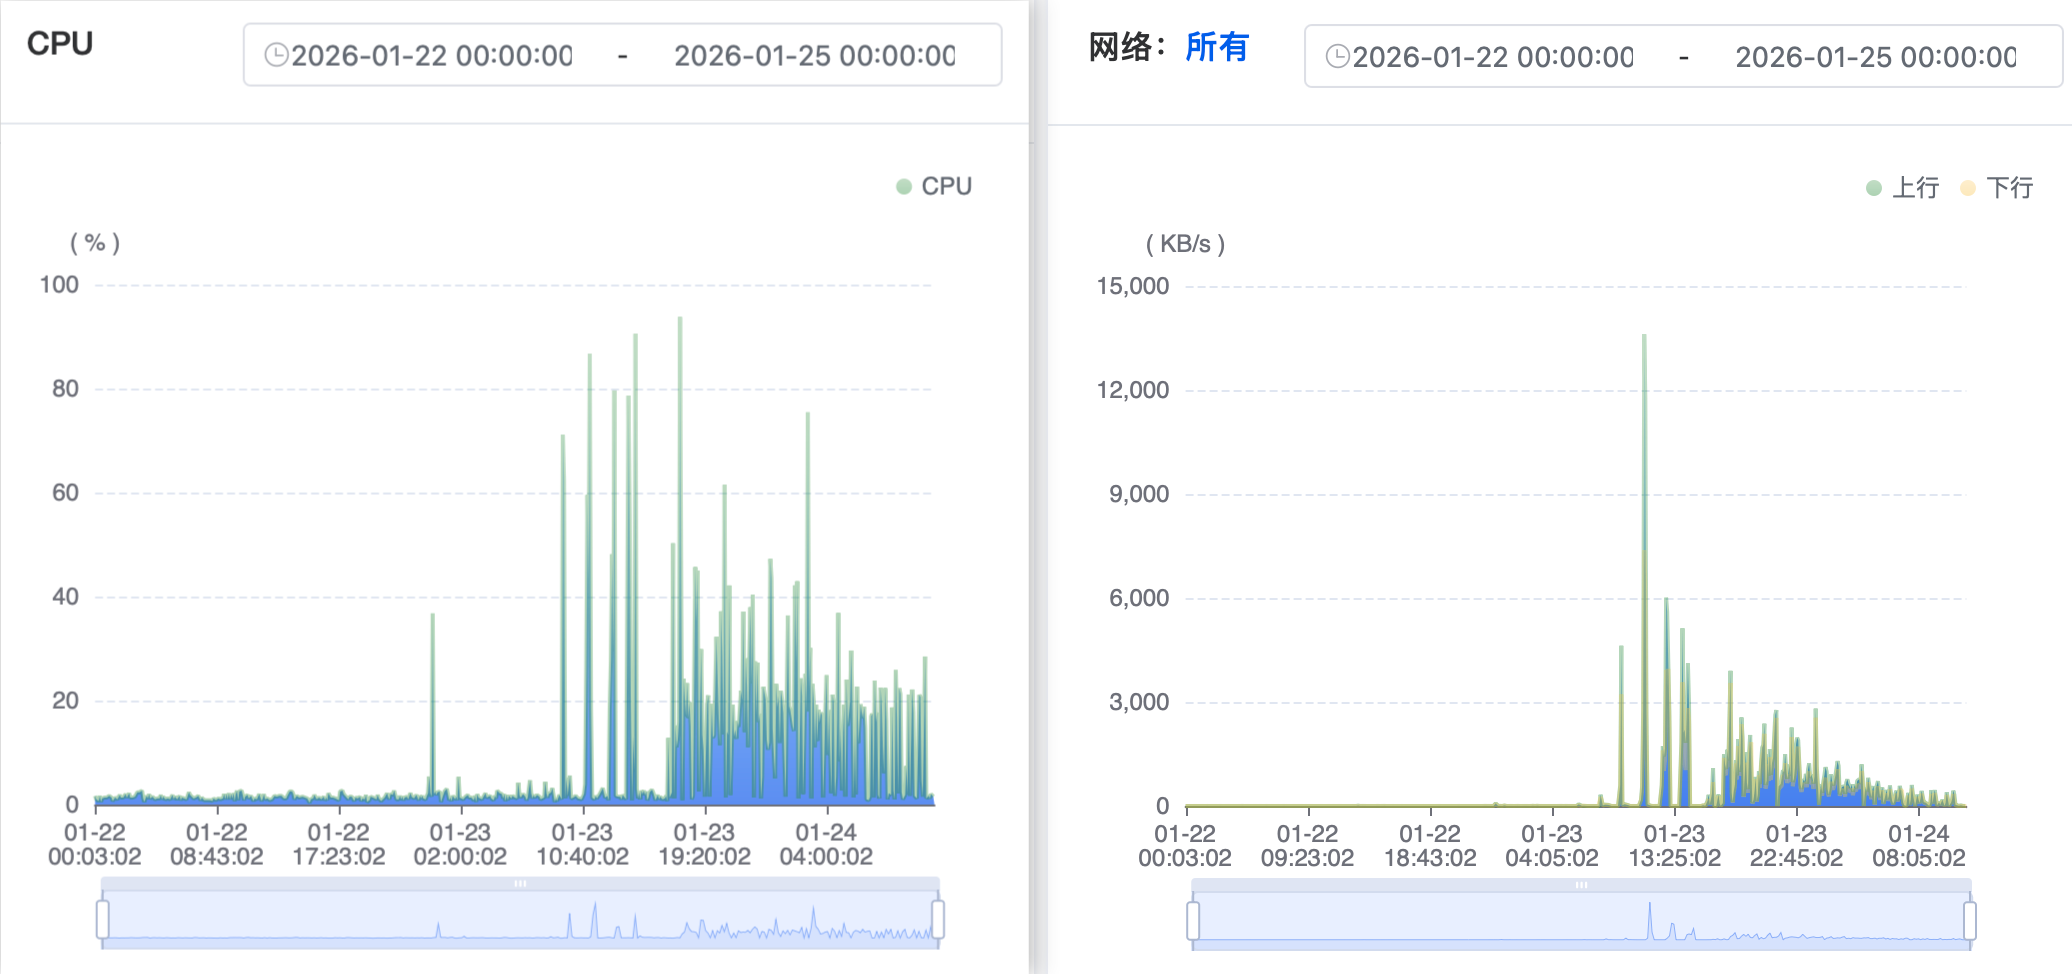Open CPU start date 2026-01-22 picker
2072x974 pixels.
click(x=432, y=56)
